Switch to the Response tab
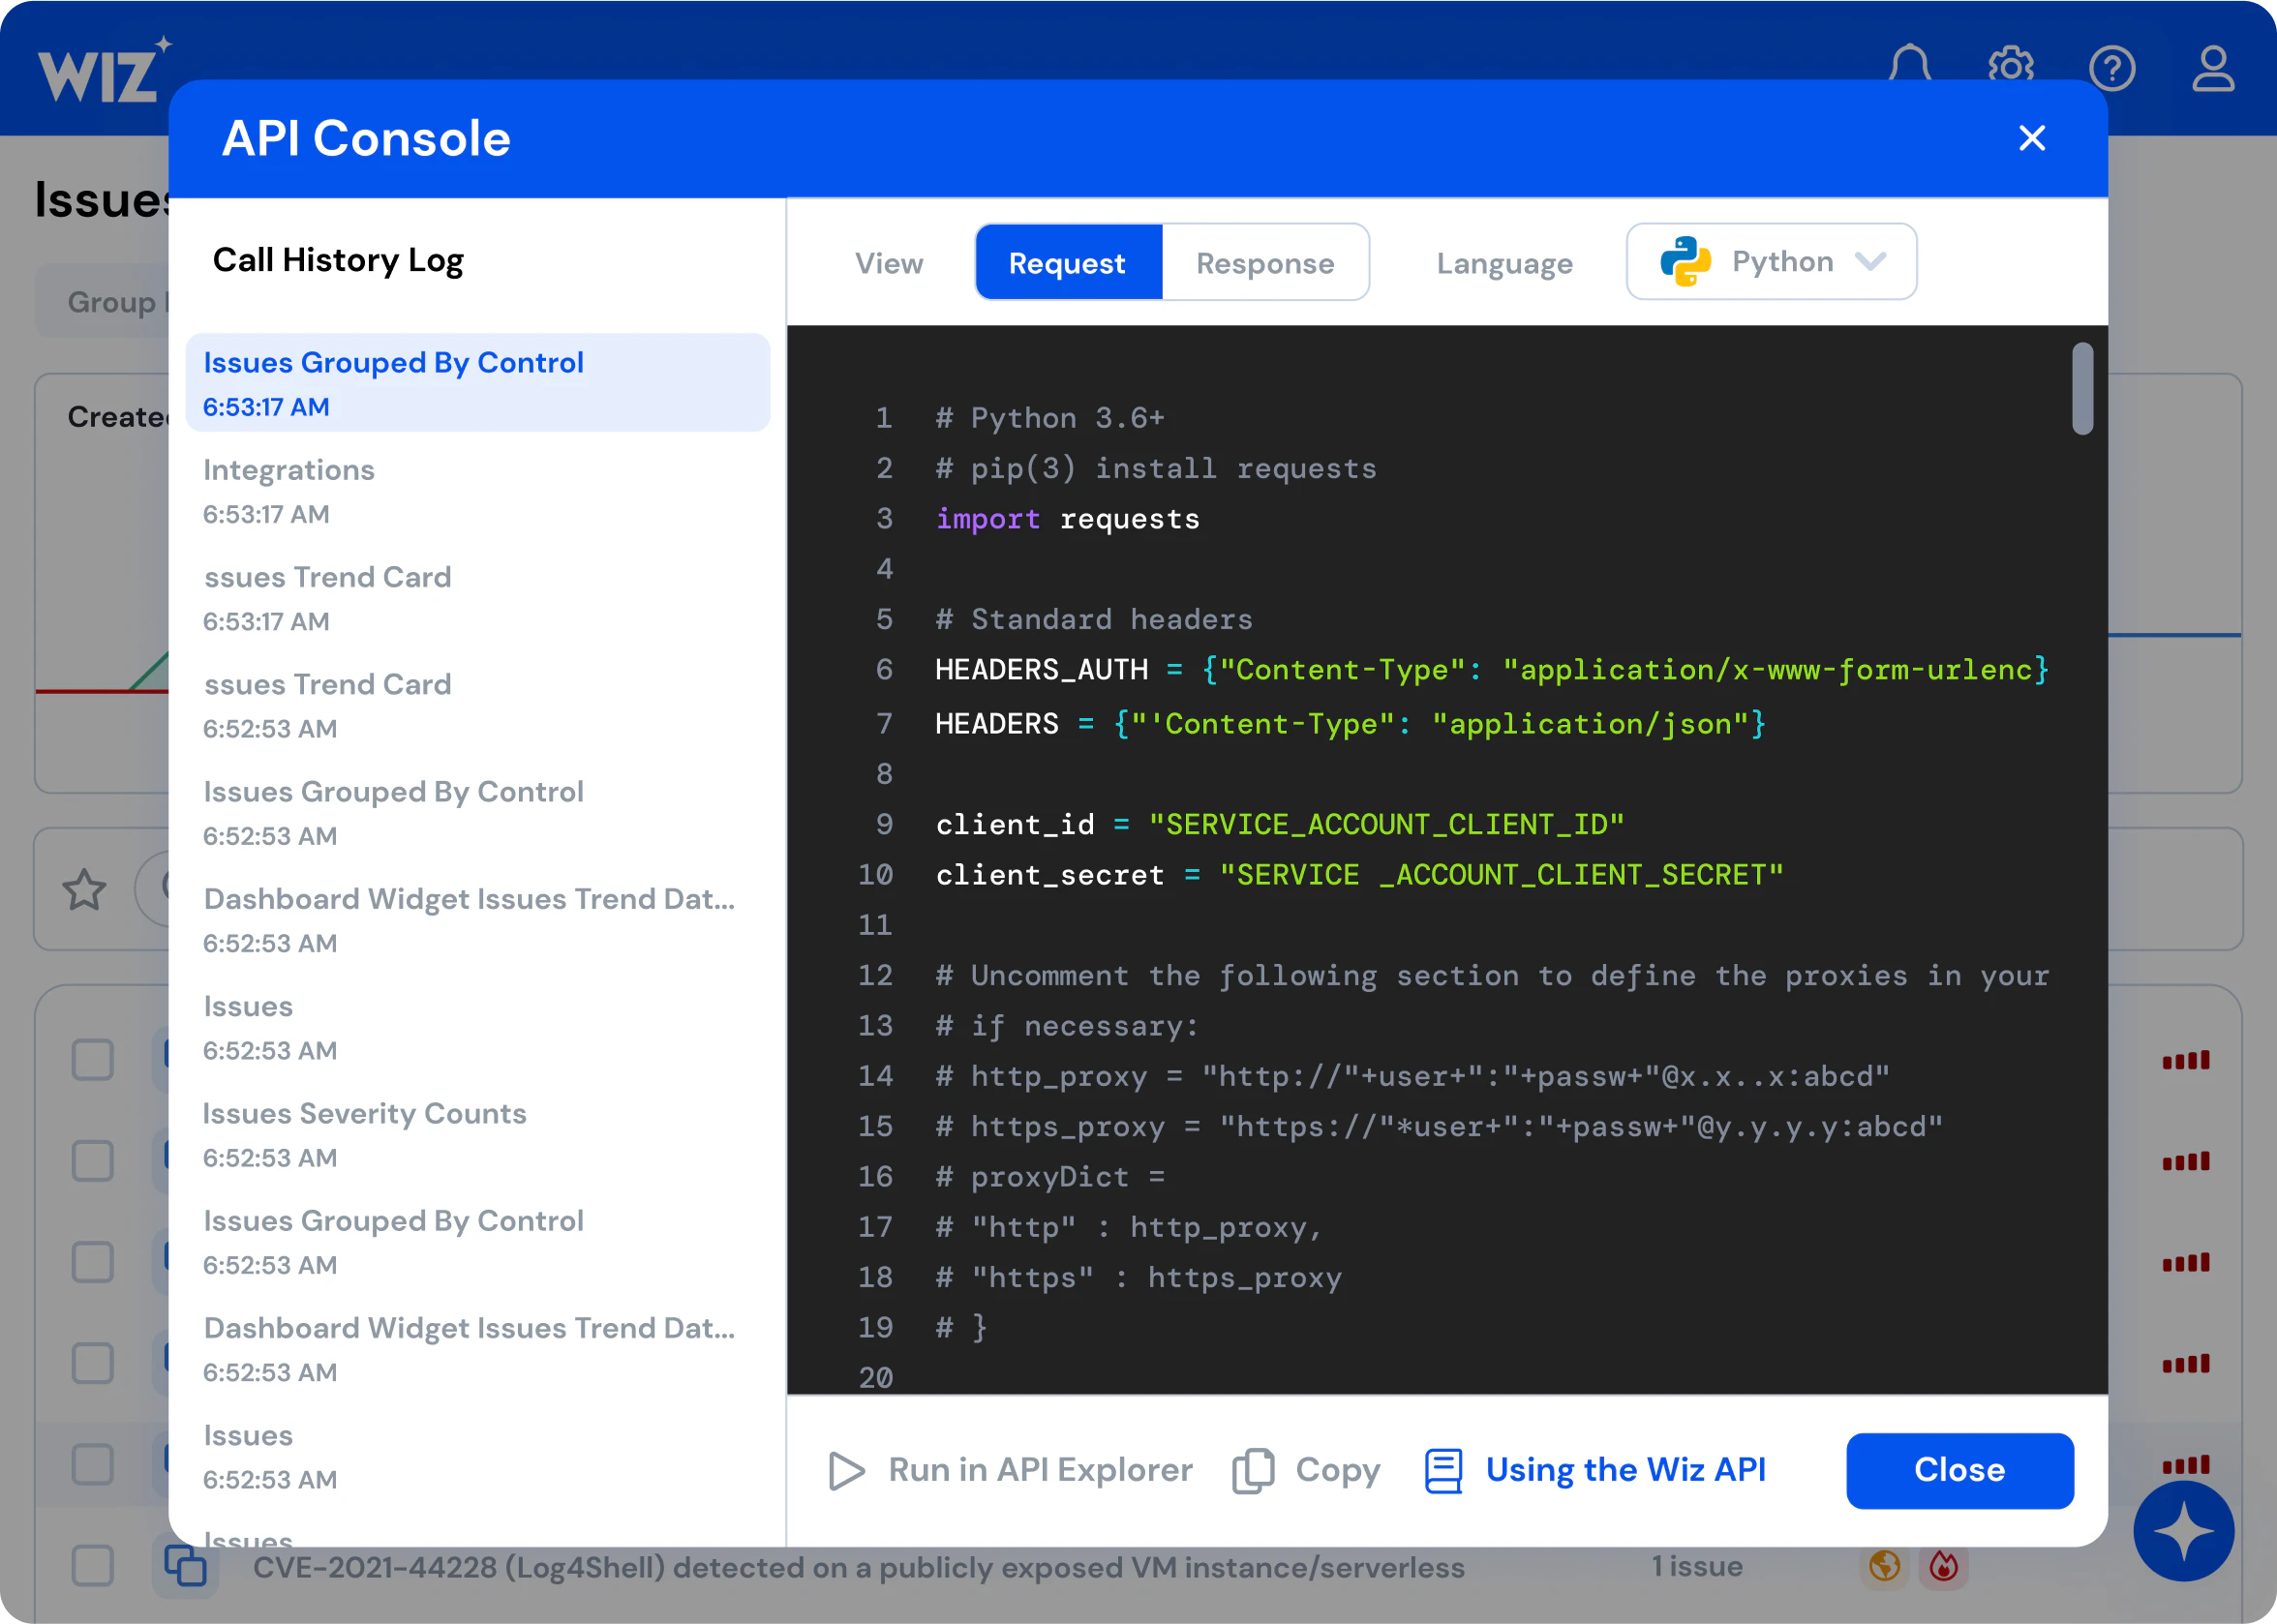 (x=1264, y=262)
